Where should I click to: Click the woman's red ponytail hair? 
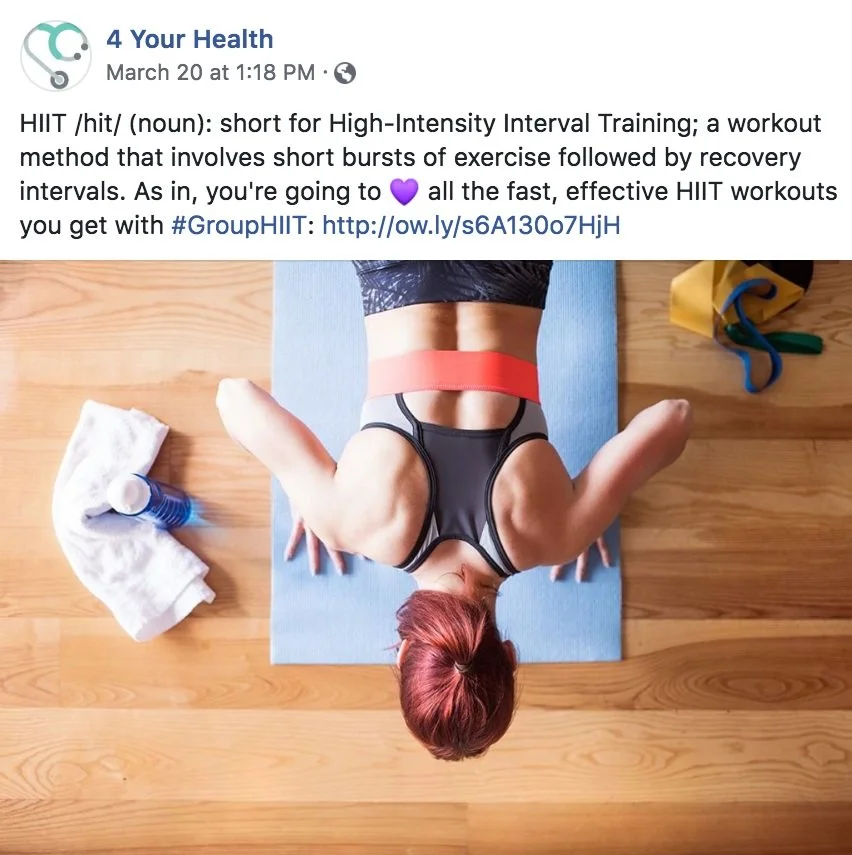pos(455,673)
